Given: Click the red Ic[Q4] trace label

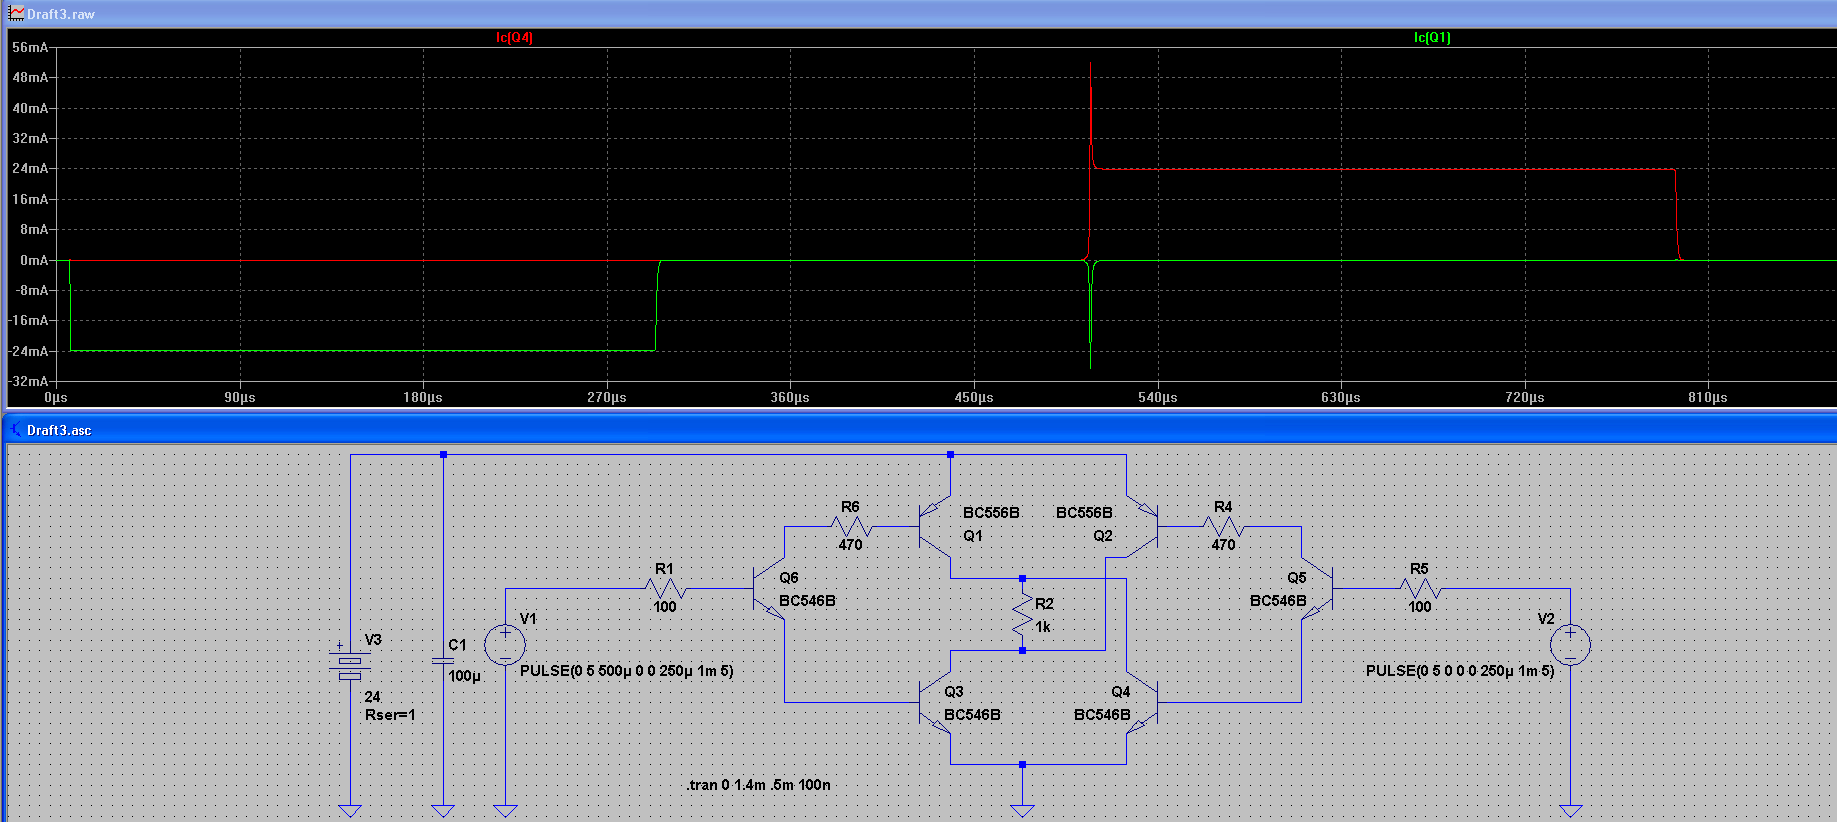Looking at the screenshot, I should [514, 37].
